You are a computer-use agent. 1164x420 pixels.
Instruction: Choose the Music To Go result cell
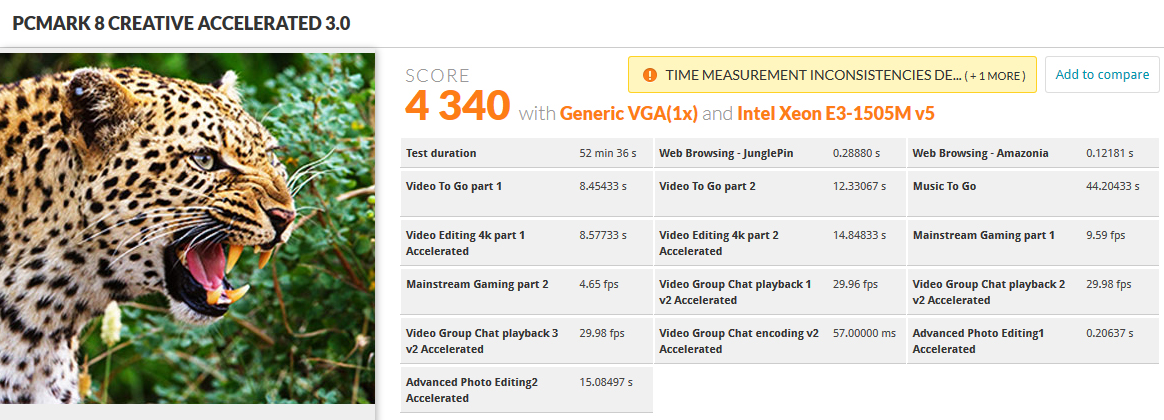pos(1035,194)
